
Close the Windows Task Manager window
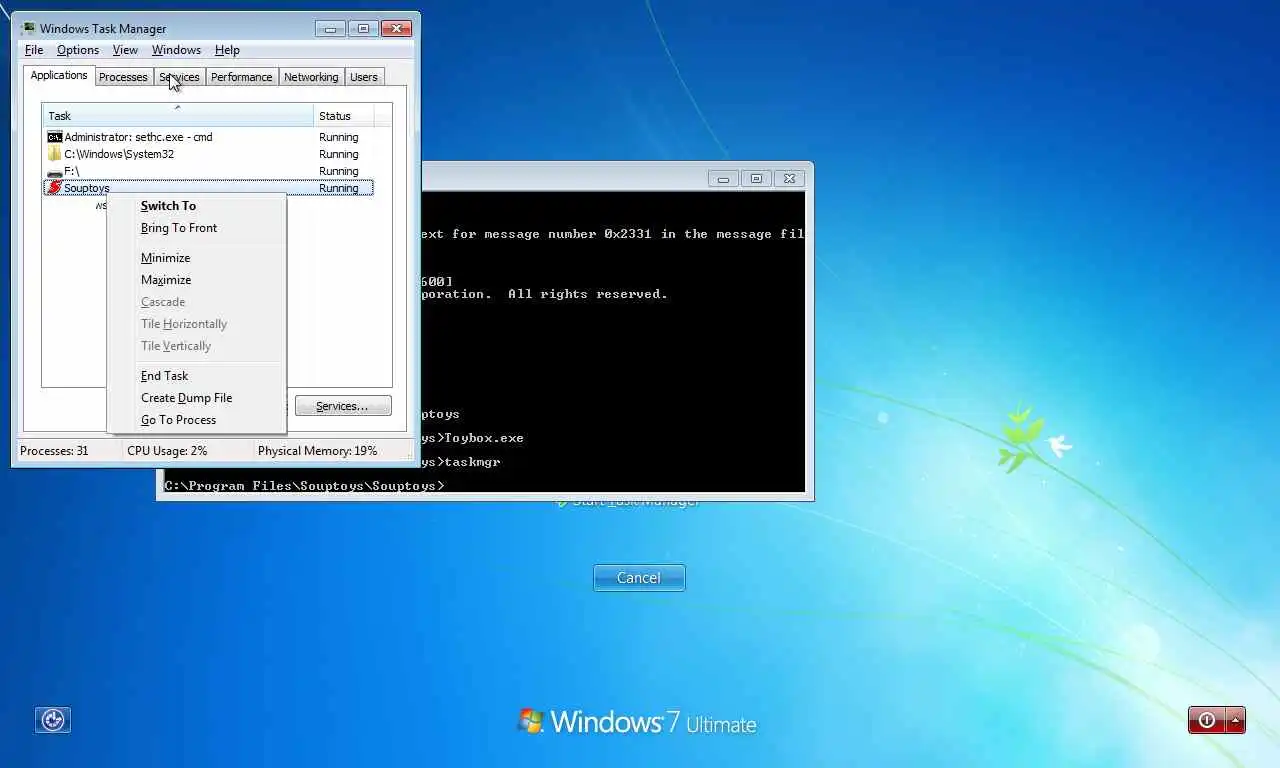[x=397, y=29]
